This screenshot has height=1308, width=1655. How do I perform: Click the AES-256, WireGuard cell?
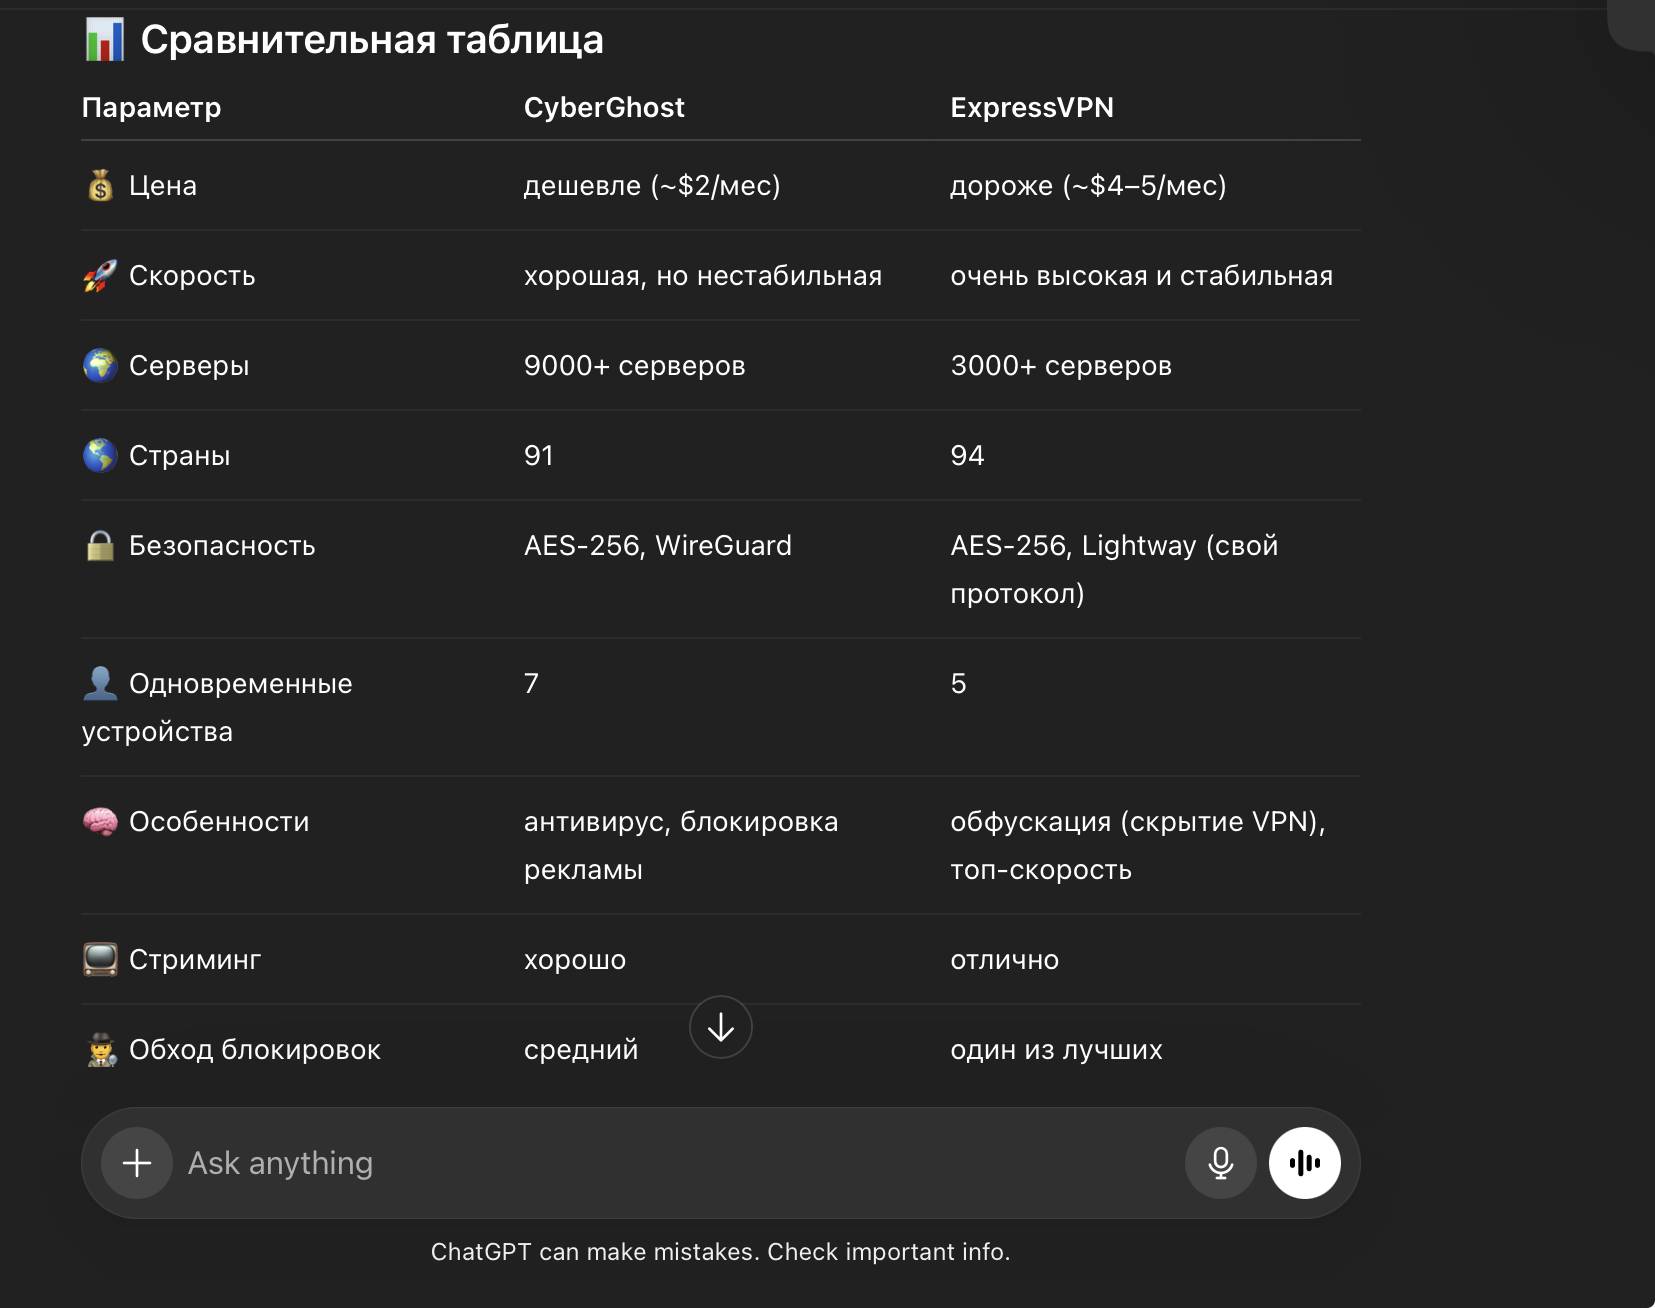pyautogui.click(x=657, y=546)
